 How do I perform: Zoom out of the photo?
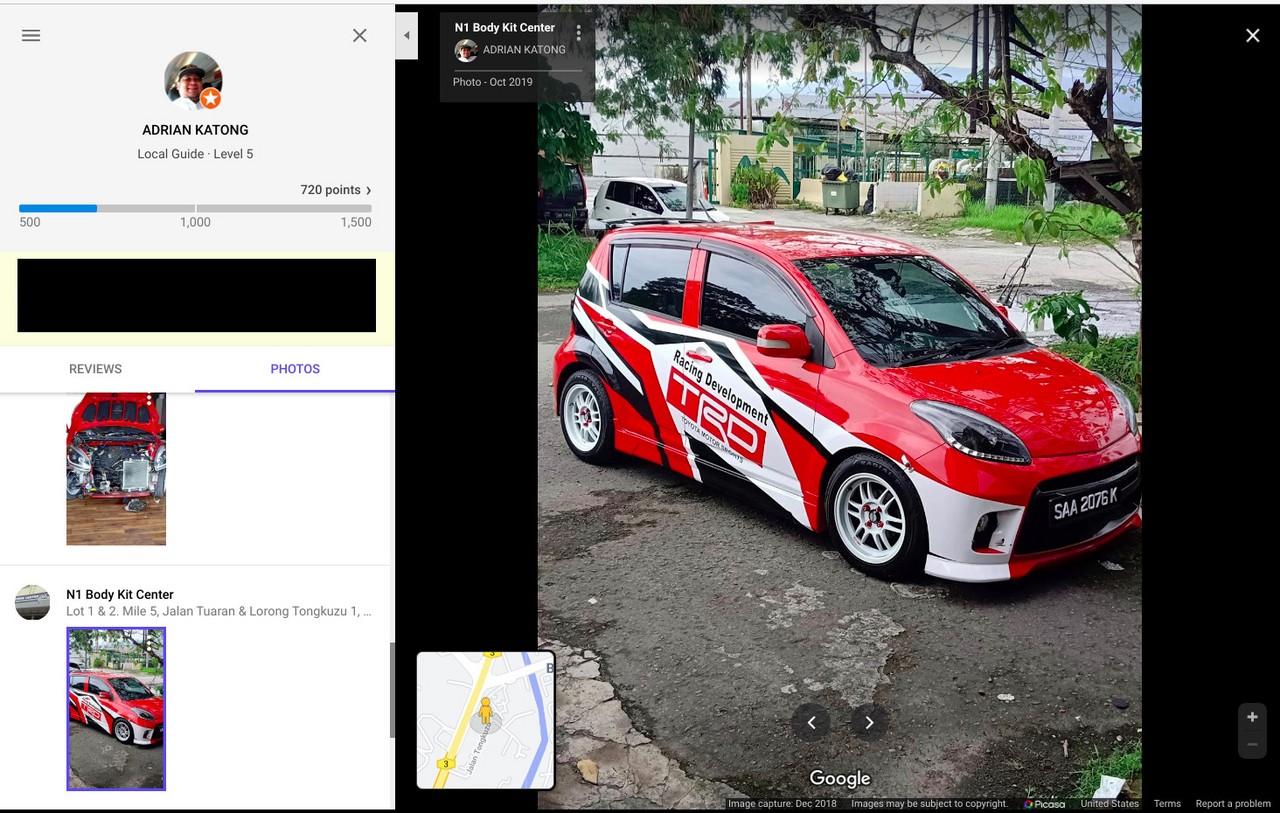coord(1252,745)
